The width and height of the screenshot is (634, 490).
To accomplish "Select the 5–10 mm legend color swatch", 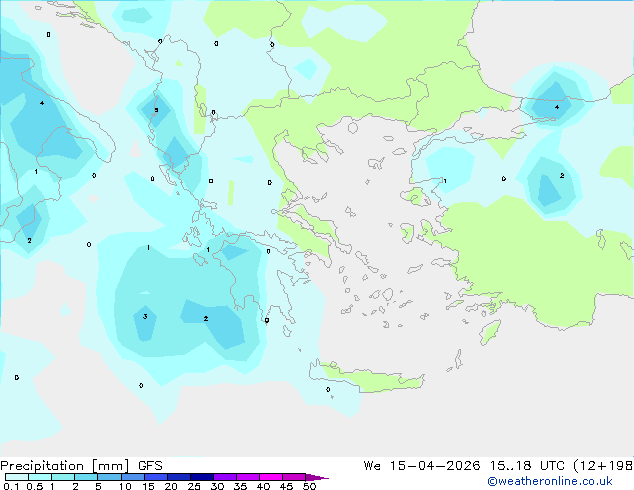I will [109, 477].
